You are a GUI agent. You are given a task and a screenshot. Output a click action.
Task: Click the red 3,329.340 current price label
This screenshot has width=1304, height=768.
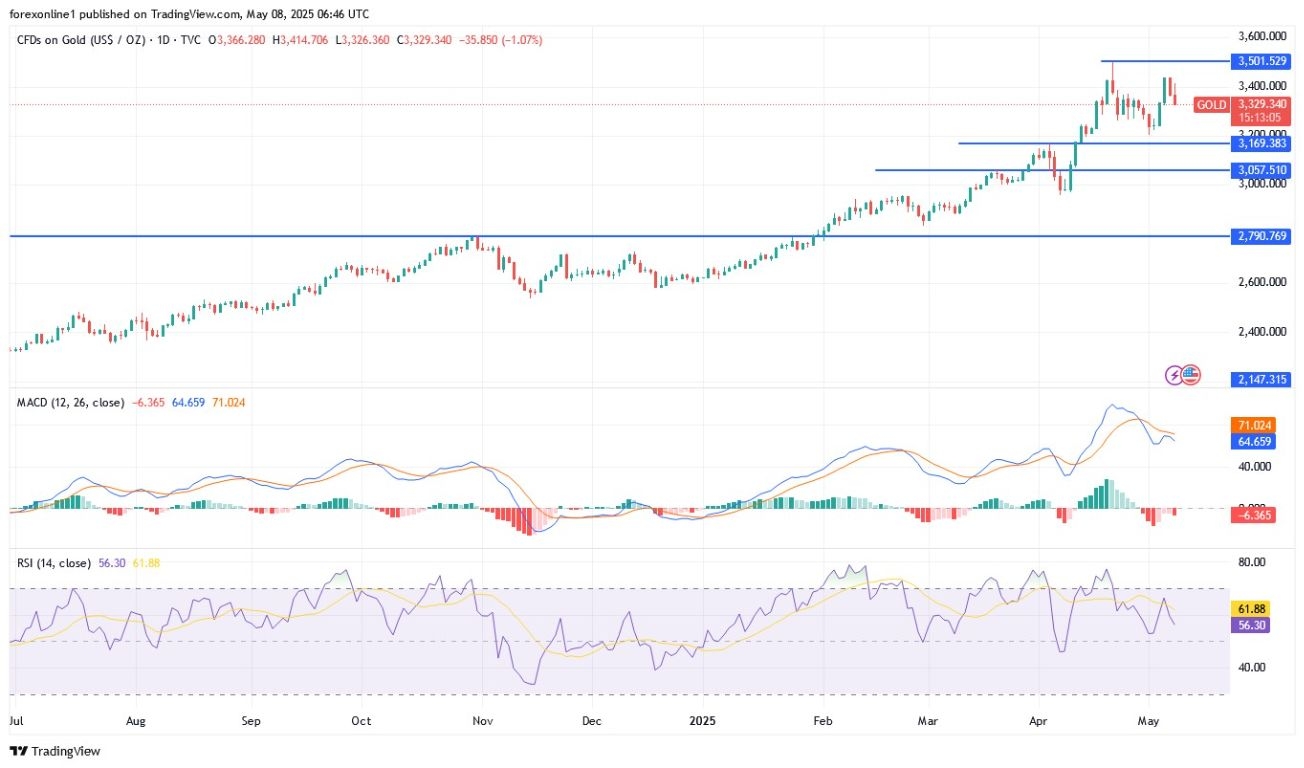click(x=1261, y=103)
